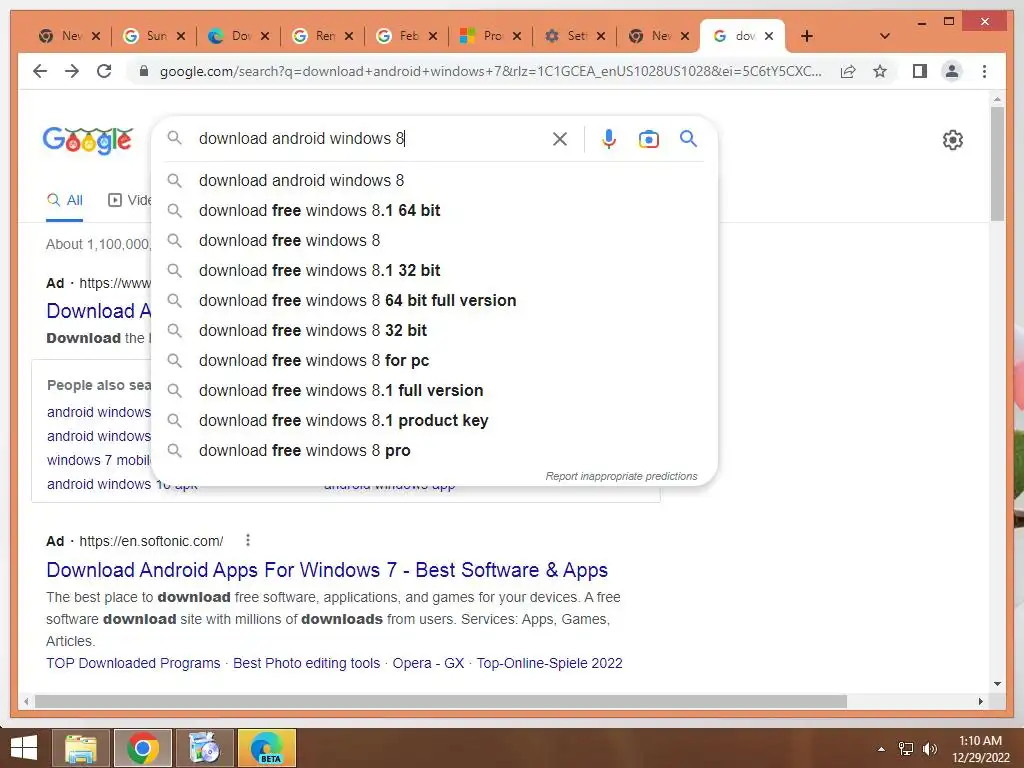Select suggestion 'windows 8.1 product key'
Viewport: 1024px width, 768px height.
tap(434, 421)
